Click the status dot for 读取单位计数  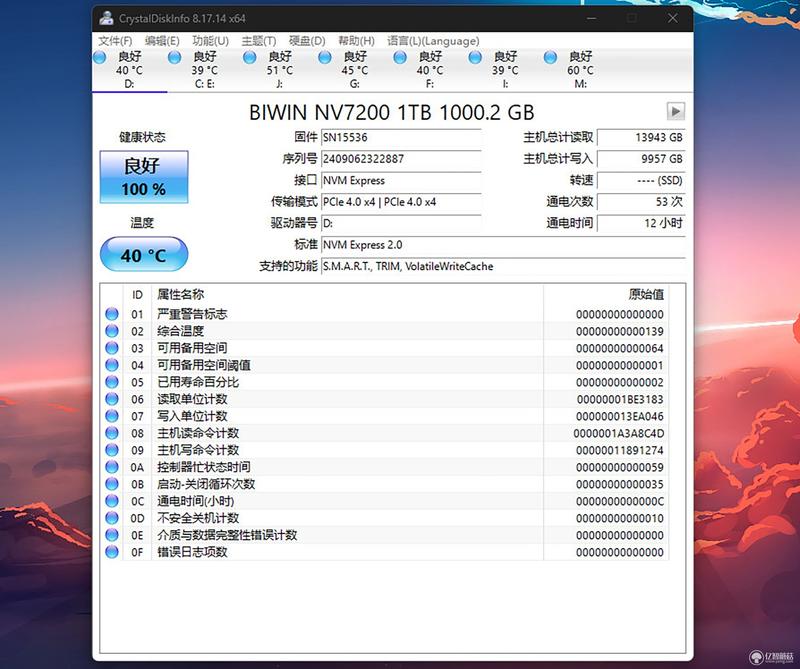(112, 399)
